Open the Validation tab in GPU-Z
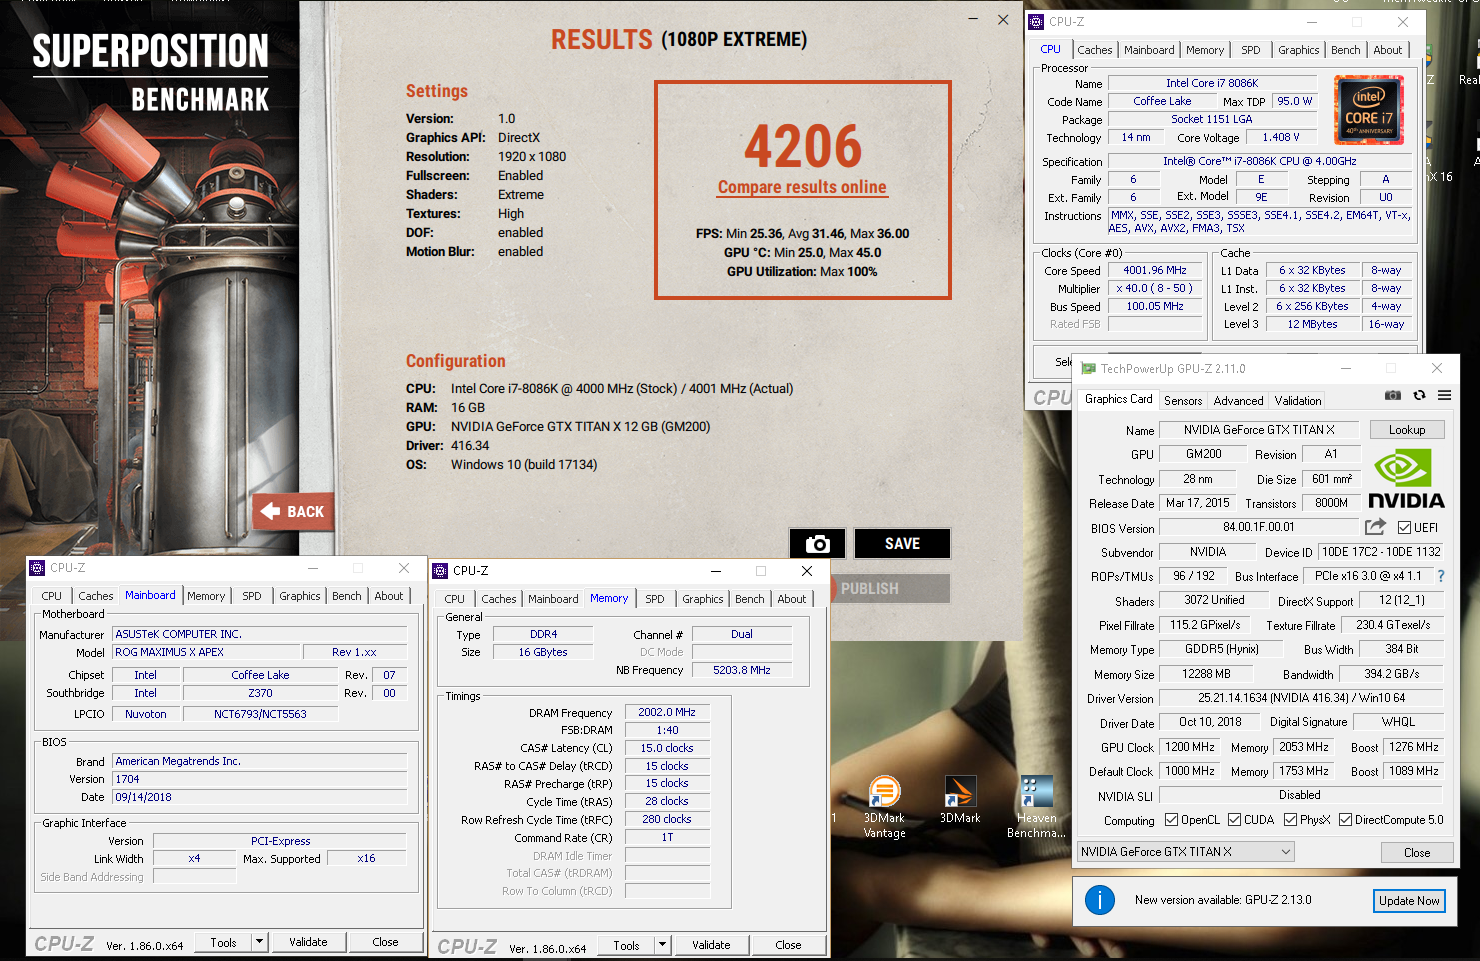 pyautogui.click(x=1298, y=400)
